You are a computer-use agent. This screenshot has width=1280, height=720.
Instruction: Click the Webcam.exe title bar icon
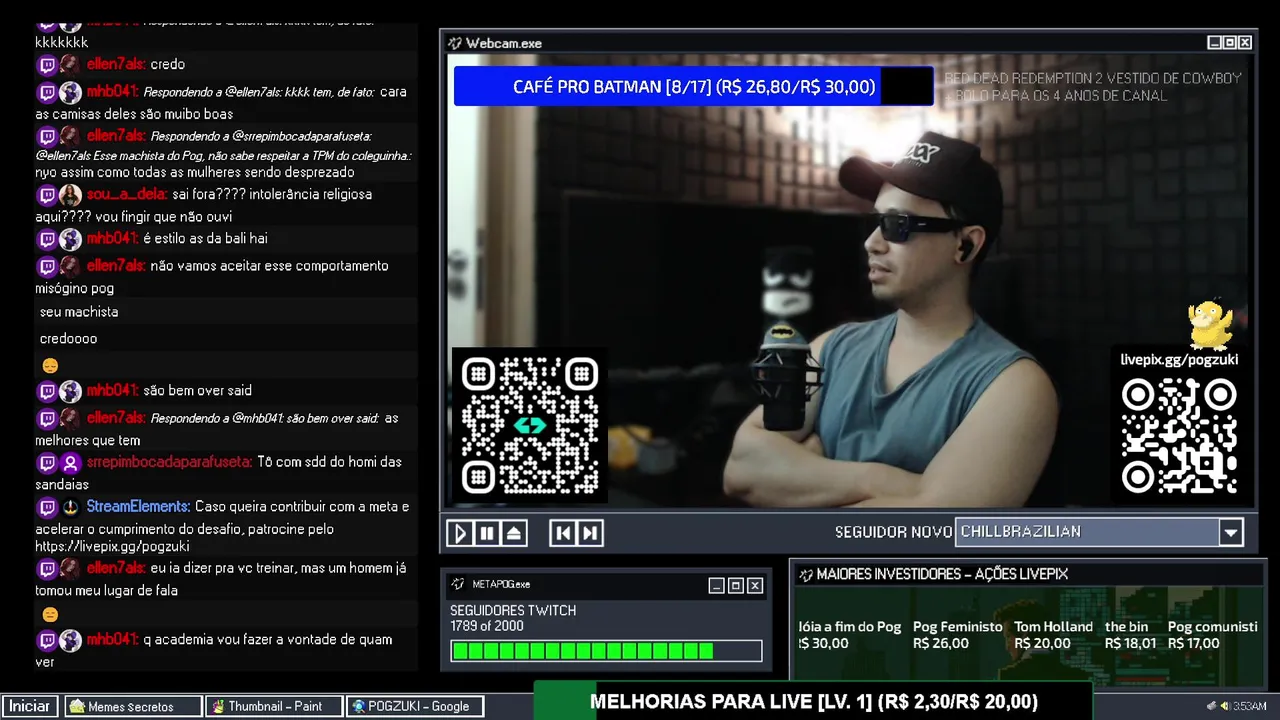(455, 43)
